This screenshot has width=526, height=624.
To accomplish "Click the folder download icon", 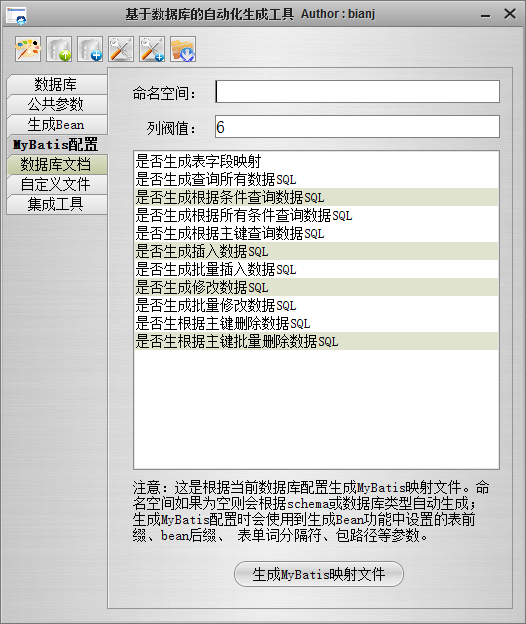I will [x=183, y=49].
